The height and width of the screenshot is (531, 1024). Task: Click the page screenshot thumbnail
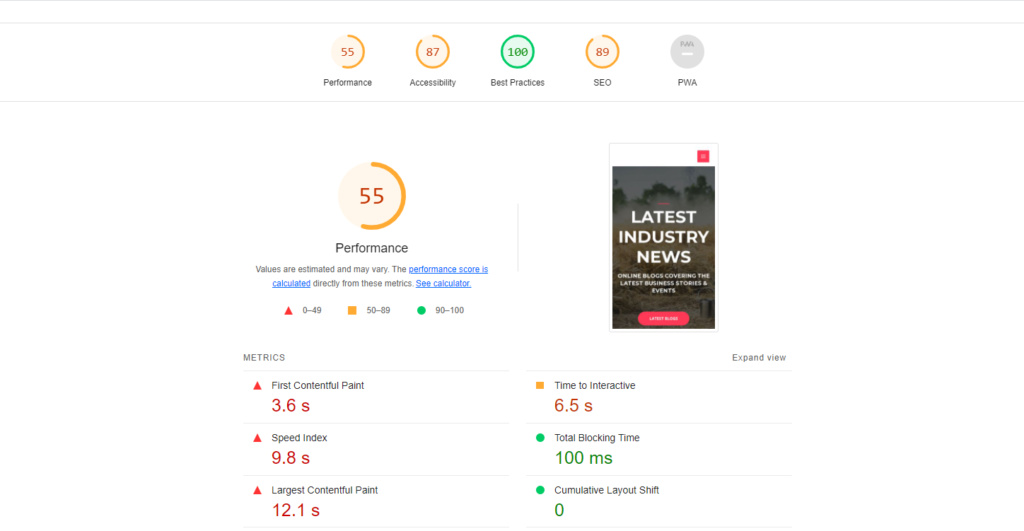[x=664, y=238]
